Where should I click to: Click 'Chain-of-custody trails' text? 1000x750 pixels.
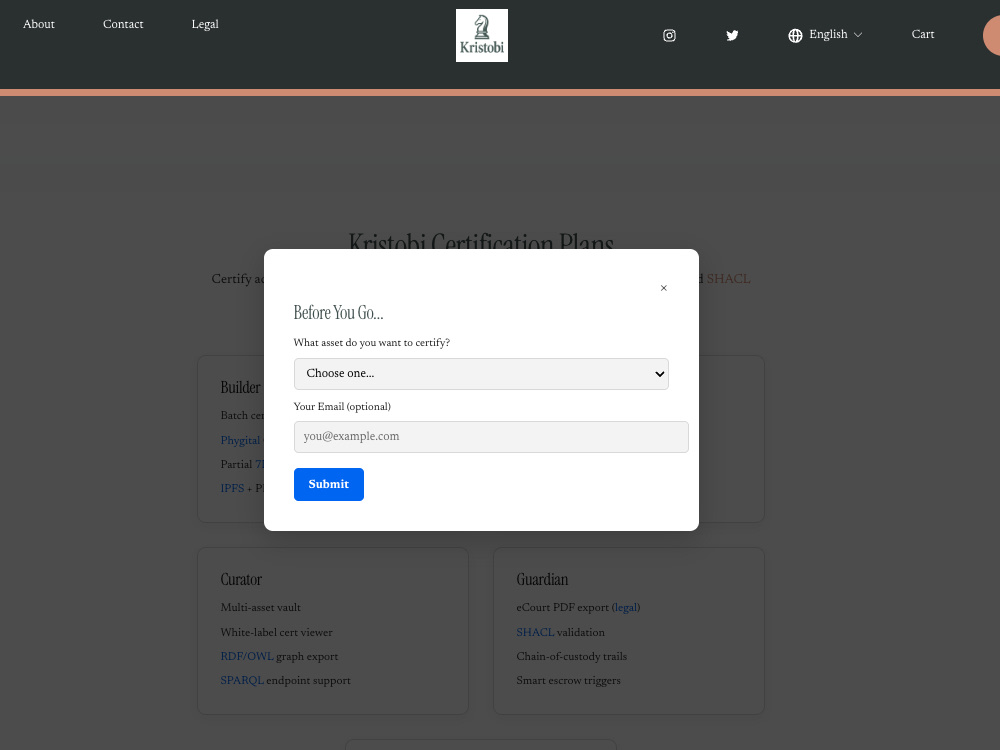[571, 656]
